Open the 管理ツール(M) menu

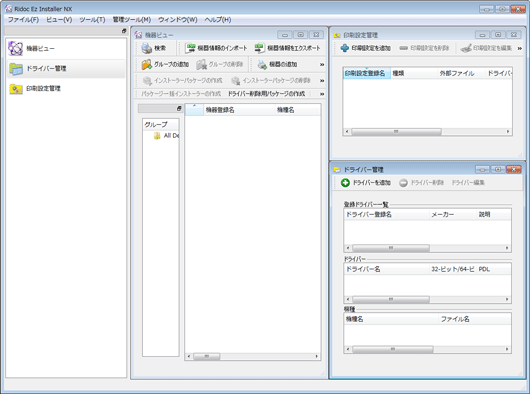tap(132, 20)
